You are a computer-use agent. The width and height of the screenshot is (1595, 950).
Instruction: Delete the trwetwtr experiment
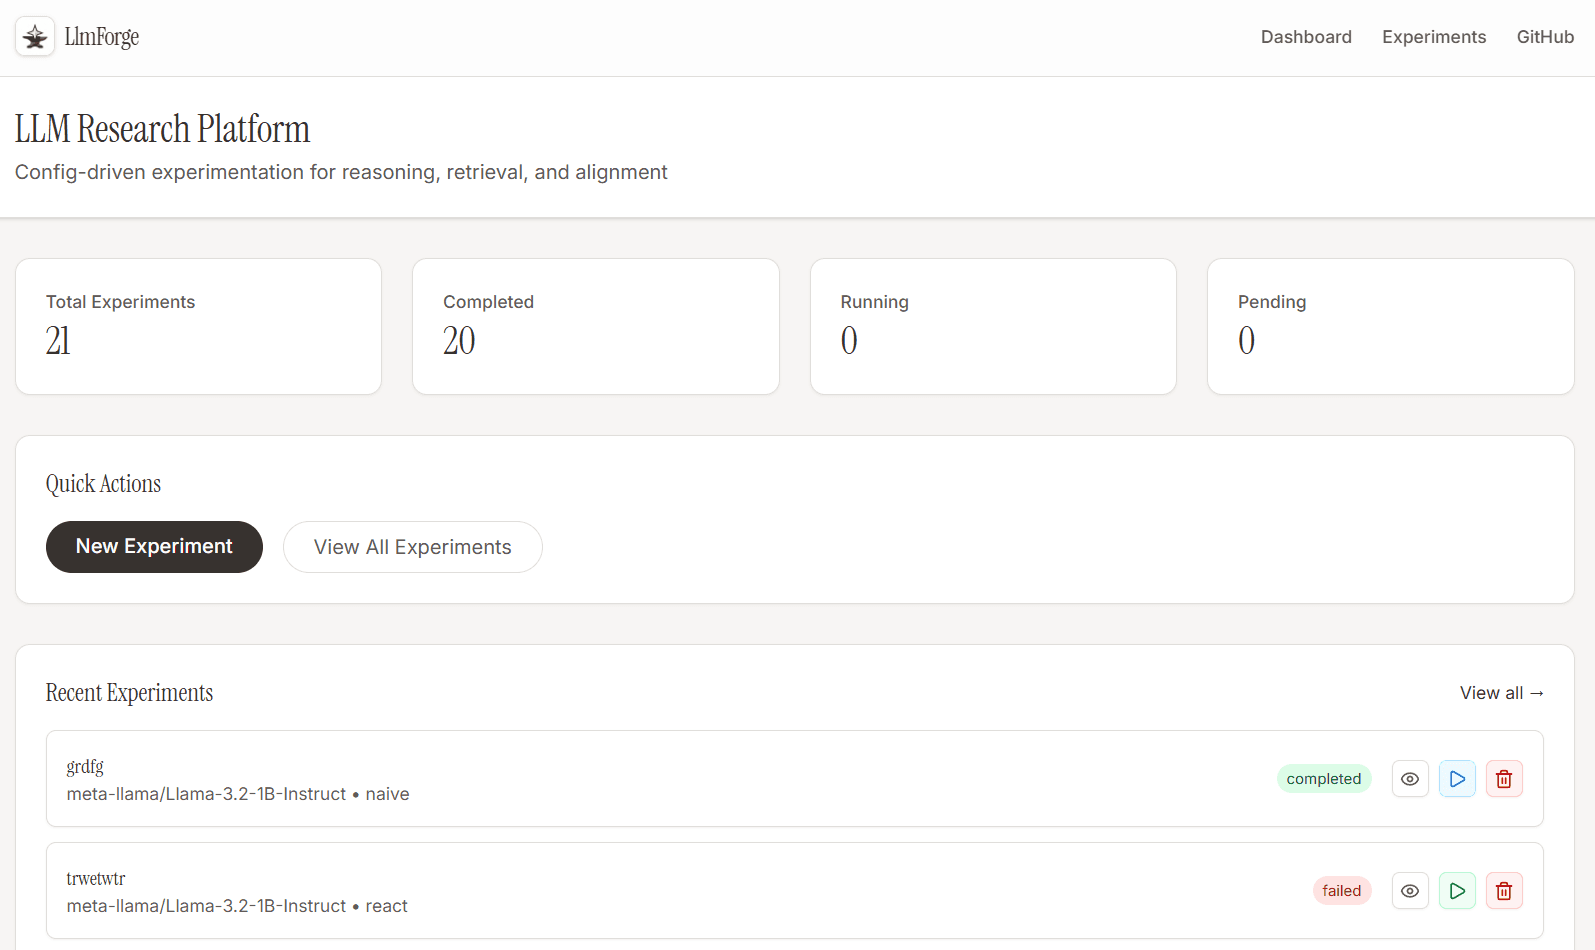(1504, 891)
